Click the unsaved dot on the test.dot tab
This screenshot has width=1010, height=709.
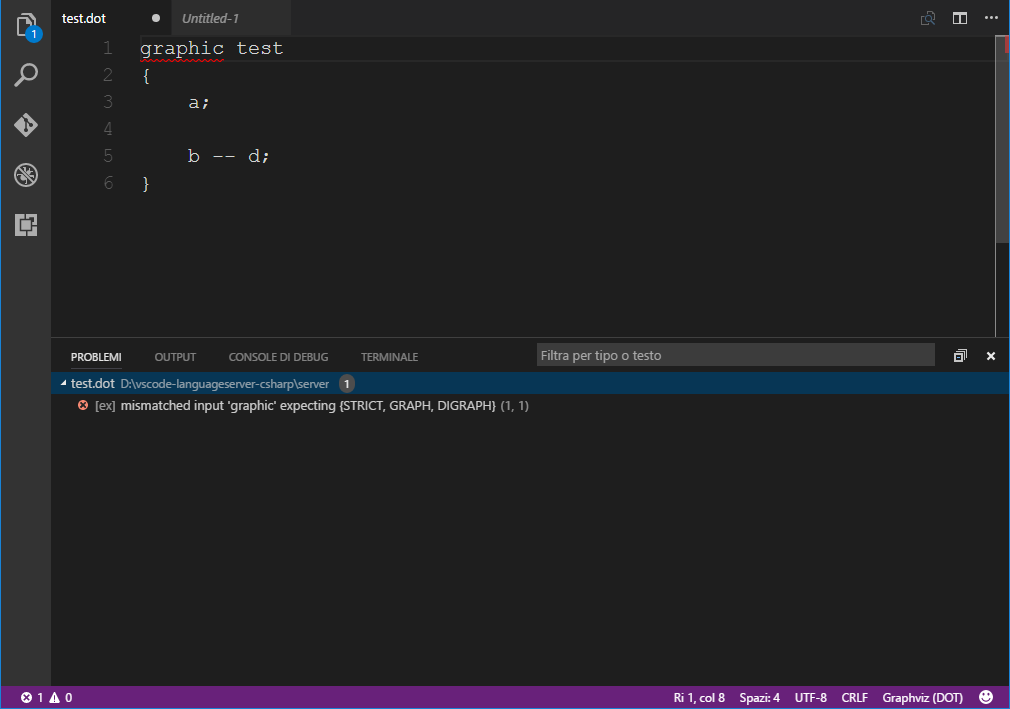155,18
